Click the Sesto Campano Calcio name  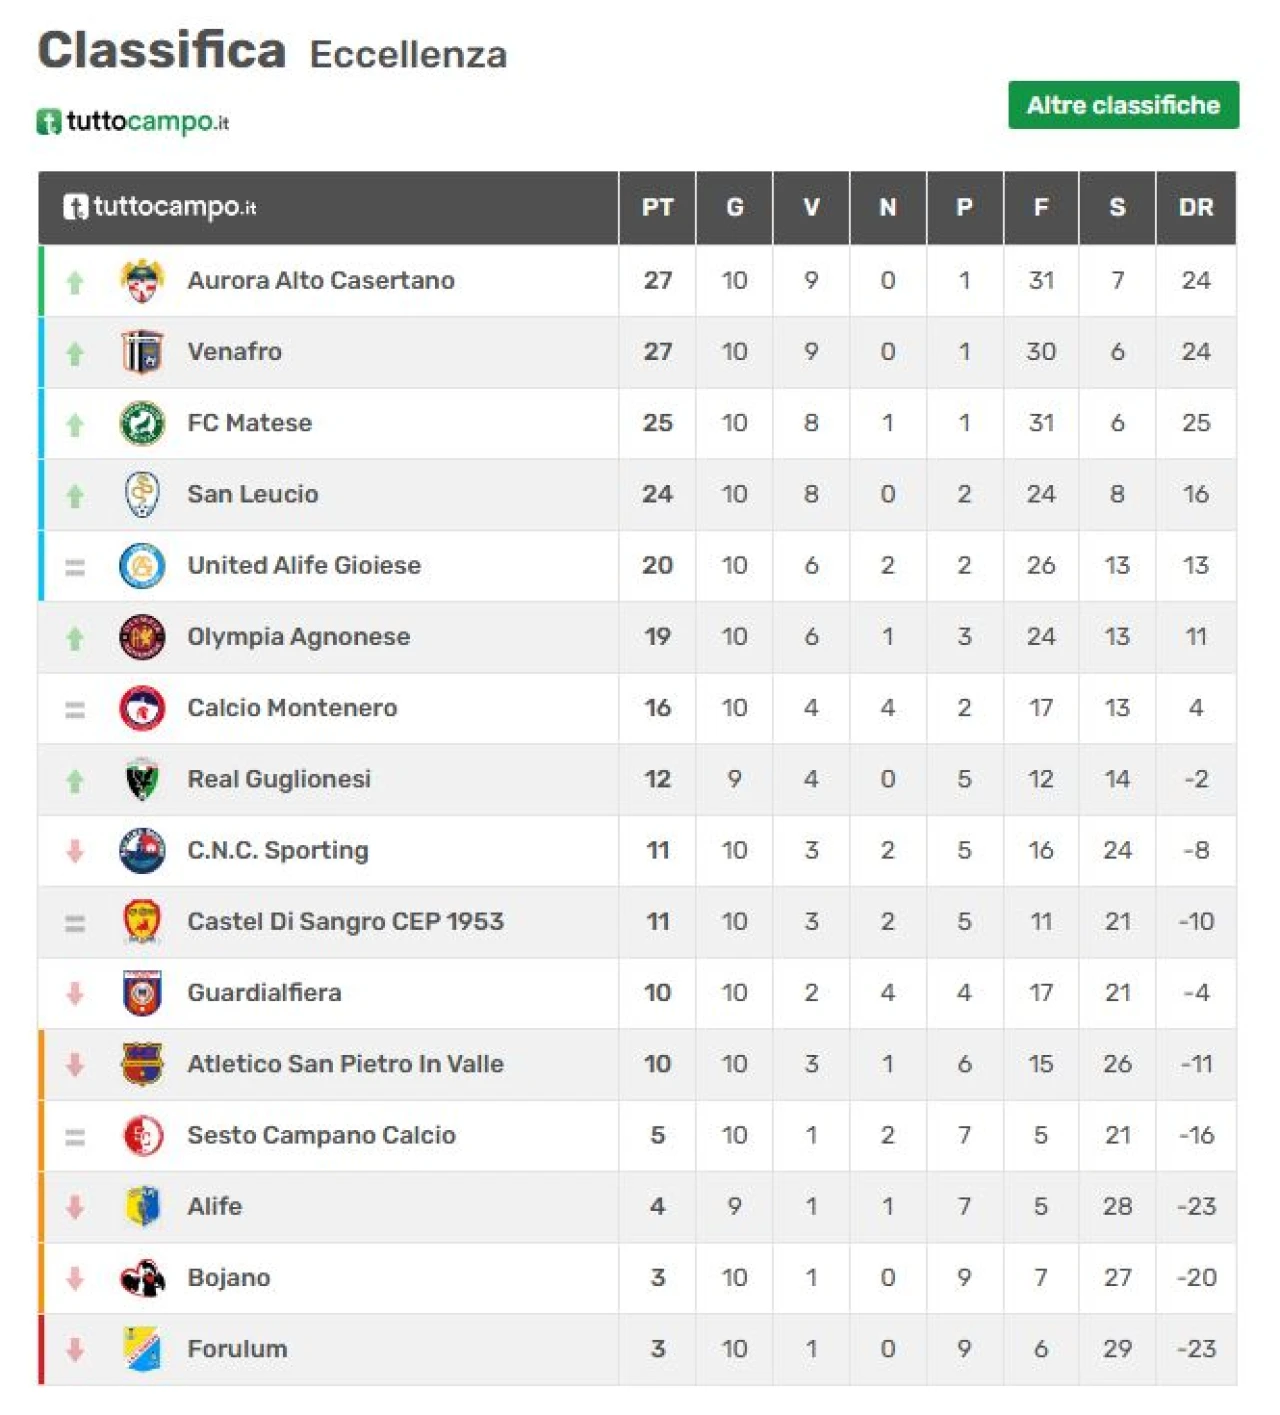(321, 1135)
